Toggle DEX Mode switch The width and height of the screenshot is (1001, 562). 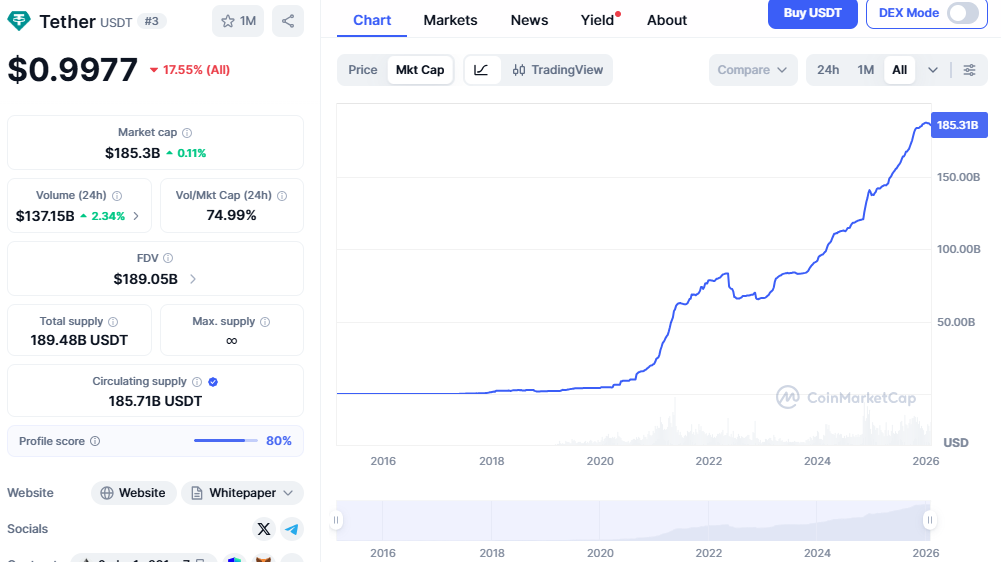[963, 13]
